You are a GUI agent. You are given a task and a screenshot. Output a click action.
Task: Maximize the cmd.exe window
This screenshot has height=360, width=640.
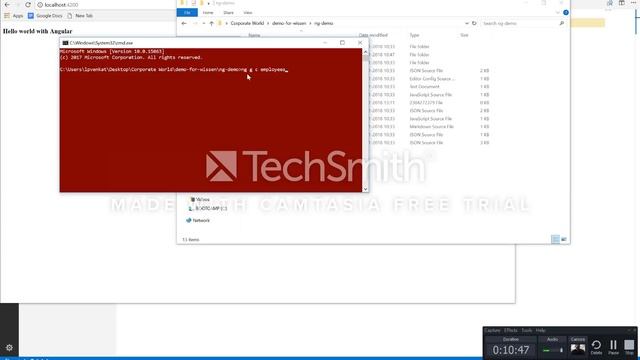[x=342, y=42]
